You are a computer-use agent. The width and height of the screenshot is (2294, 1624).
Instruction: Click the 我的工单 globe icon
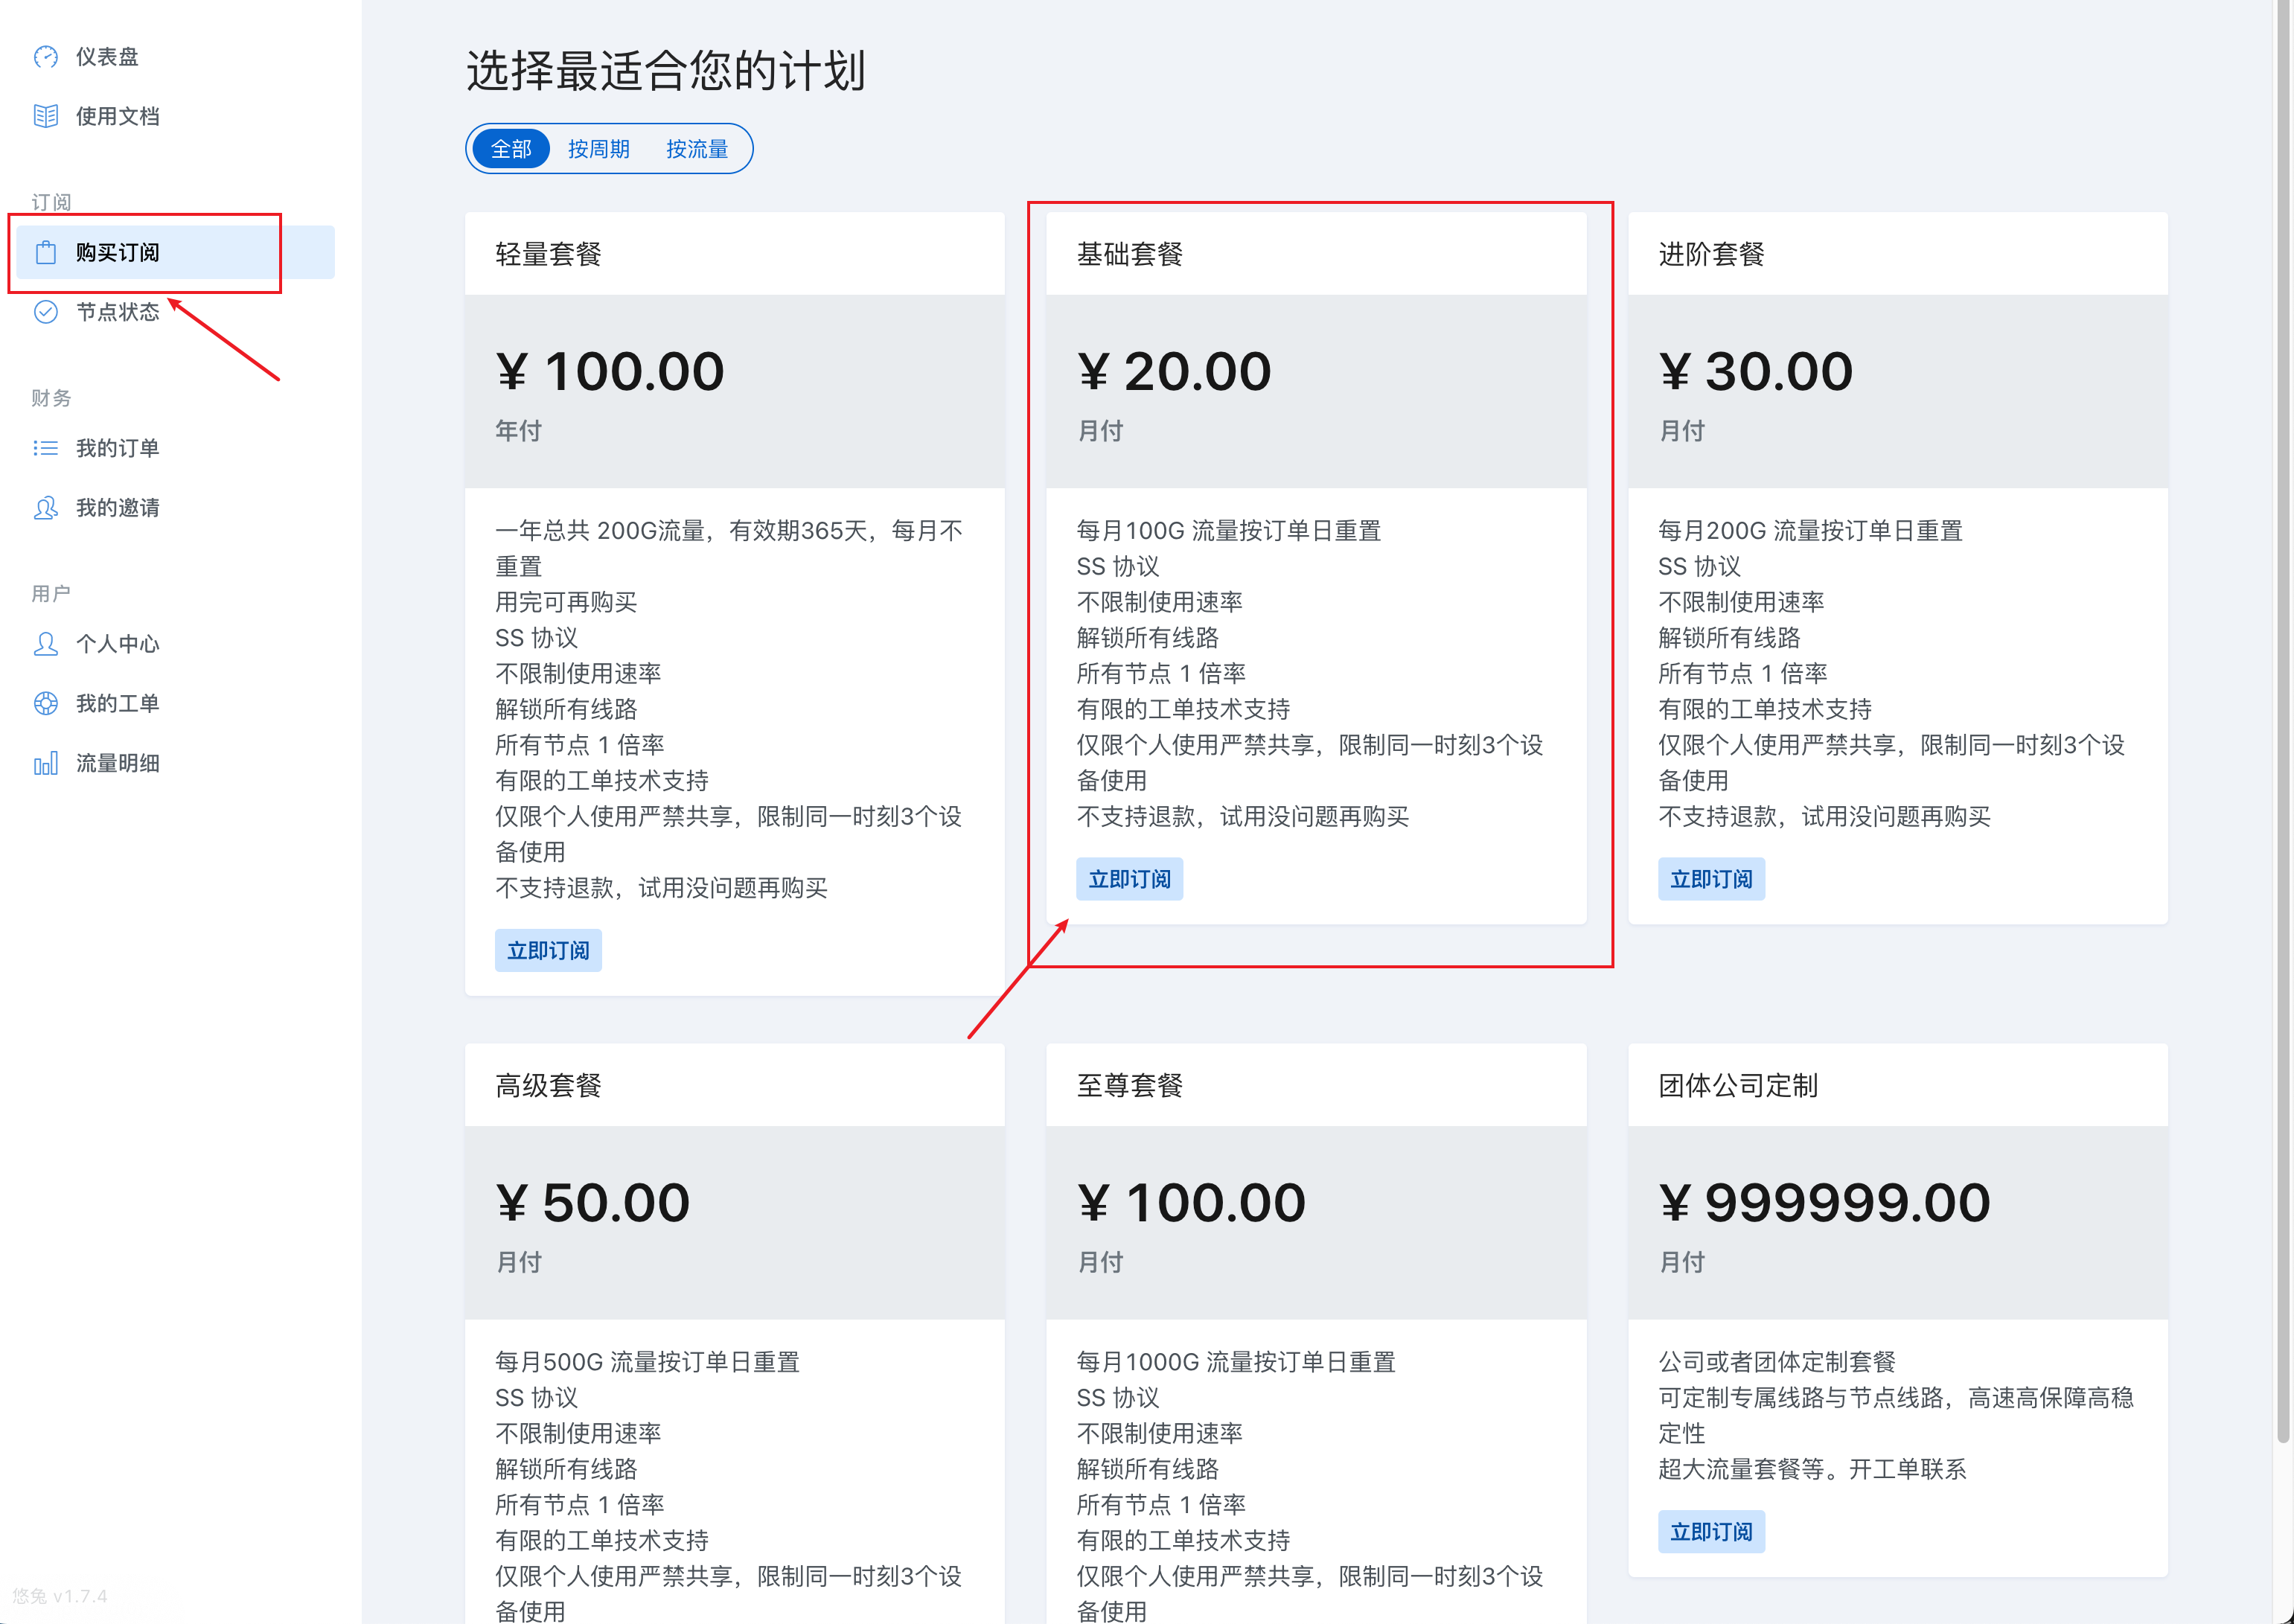tap(46, 703)
